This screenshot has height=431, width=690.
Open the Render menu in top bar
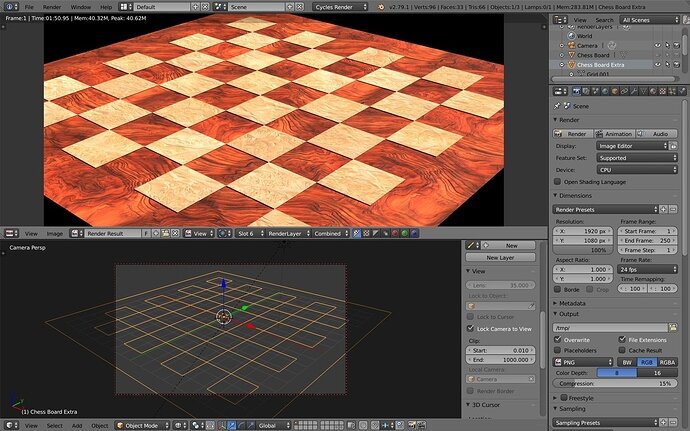coord(52,7)
